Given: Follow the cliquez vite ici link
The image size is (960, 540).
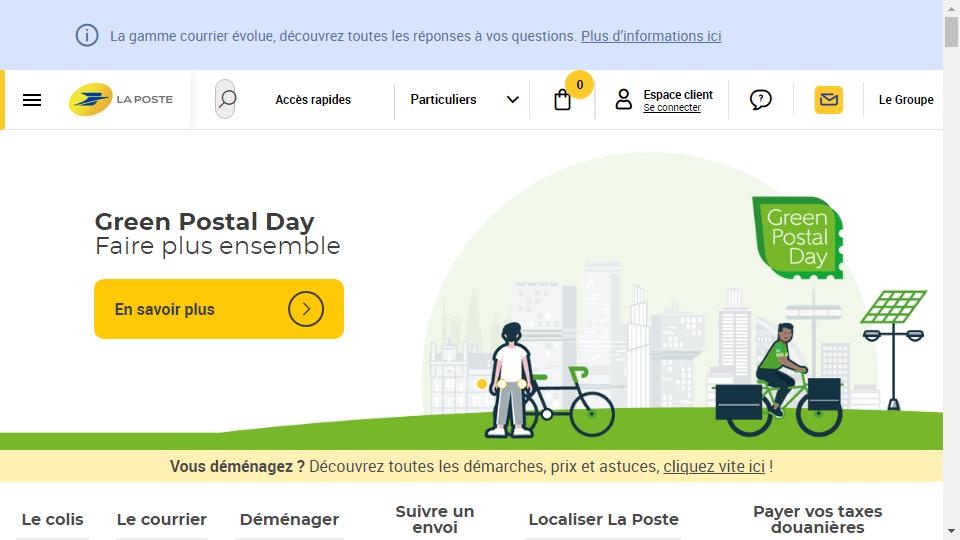Looking at the screenshot, I should [714, 467].
